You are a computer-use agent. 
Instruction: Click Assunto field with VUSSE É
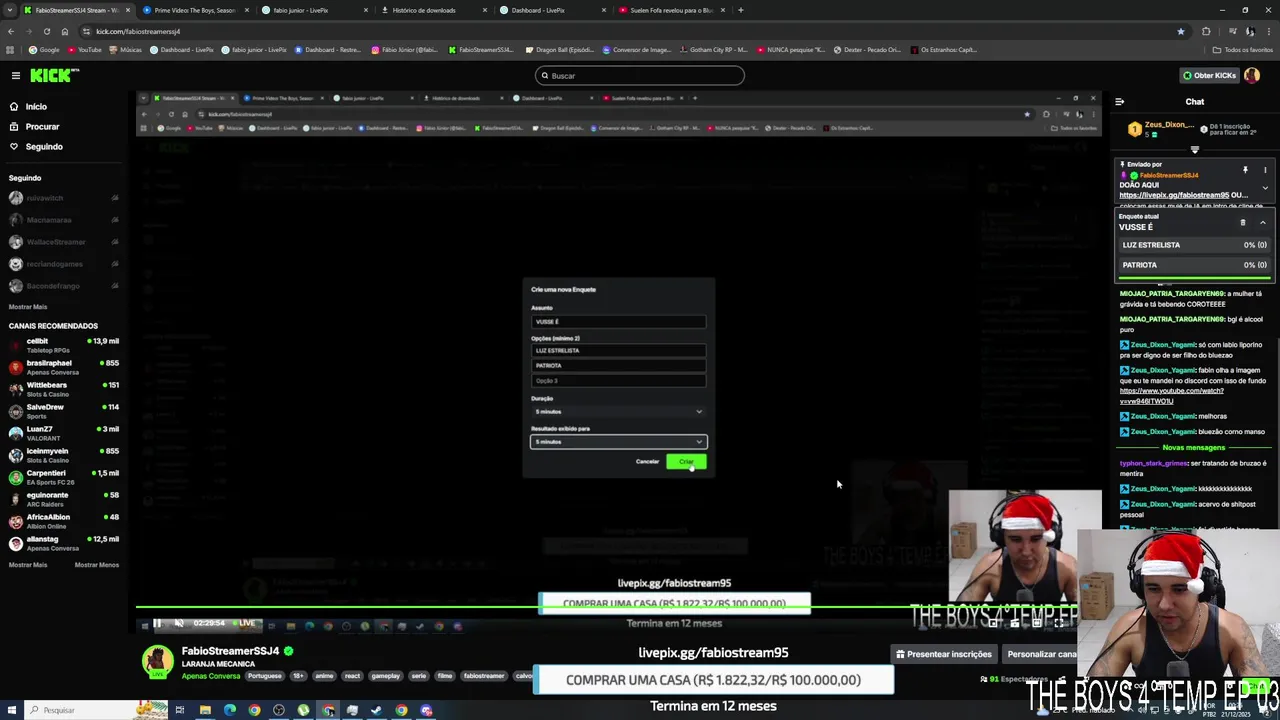point(618,321)
